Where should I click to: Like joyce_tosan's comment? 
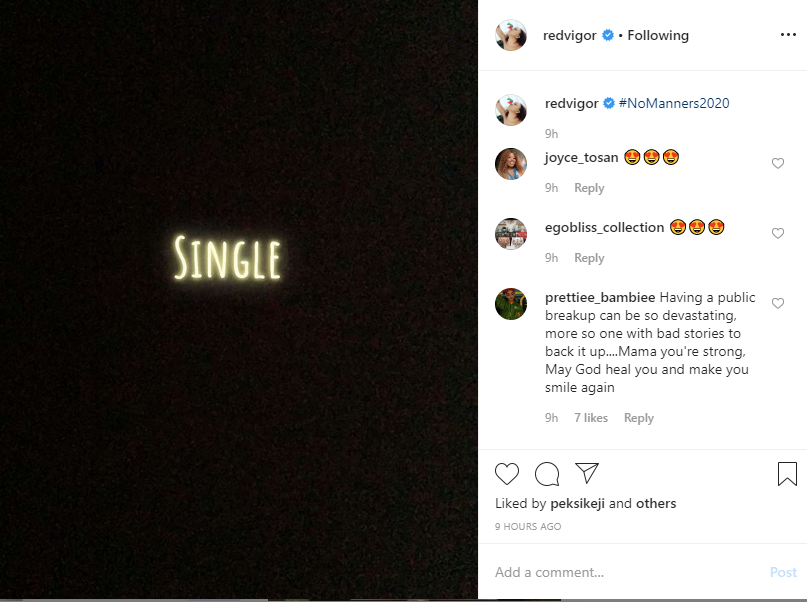click(x=778, y=163)
